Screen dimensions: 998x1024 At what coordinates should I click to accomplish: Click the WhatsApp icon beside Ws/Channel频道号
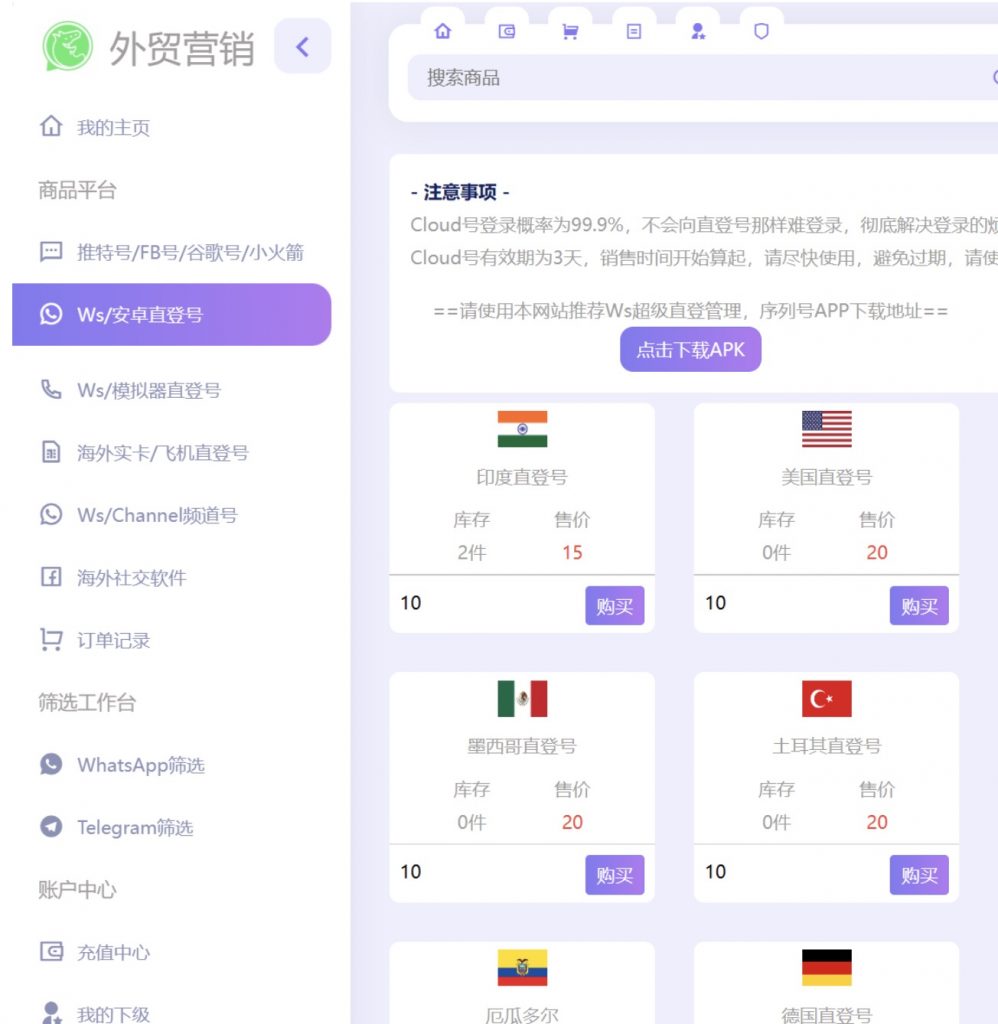tap(51, 515)
